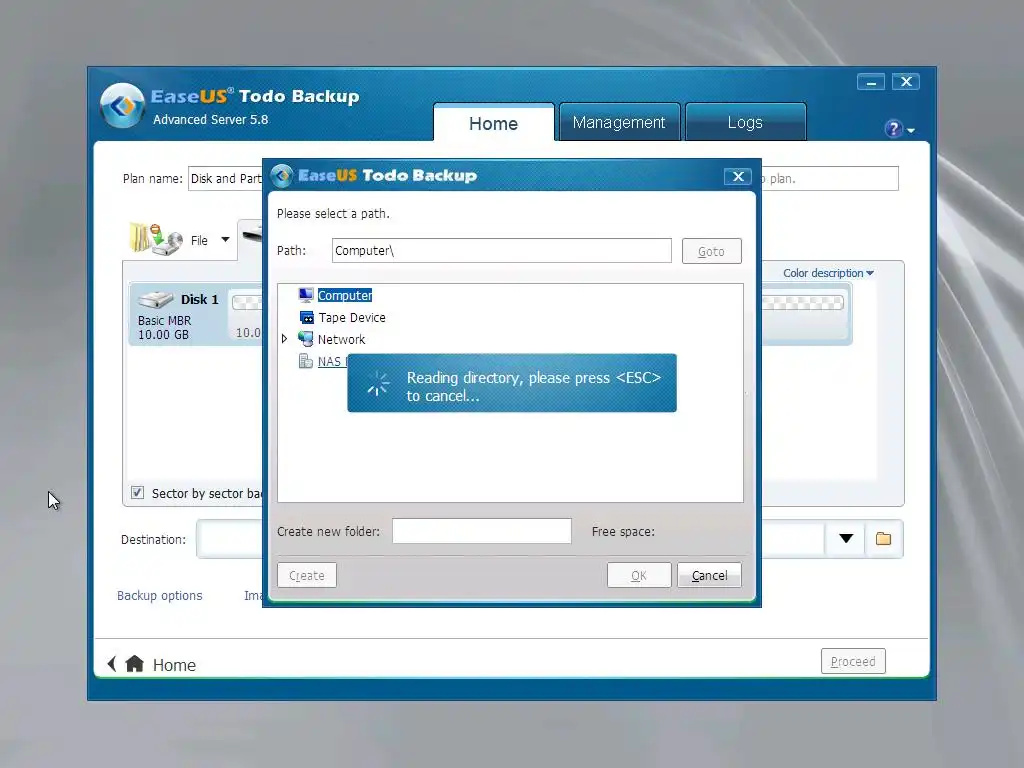Switch to the Home tab
Viewport: 1024px width, 768px height.
(494, 123)
